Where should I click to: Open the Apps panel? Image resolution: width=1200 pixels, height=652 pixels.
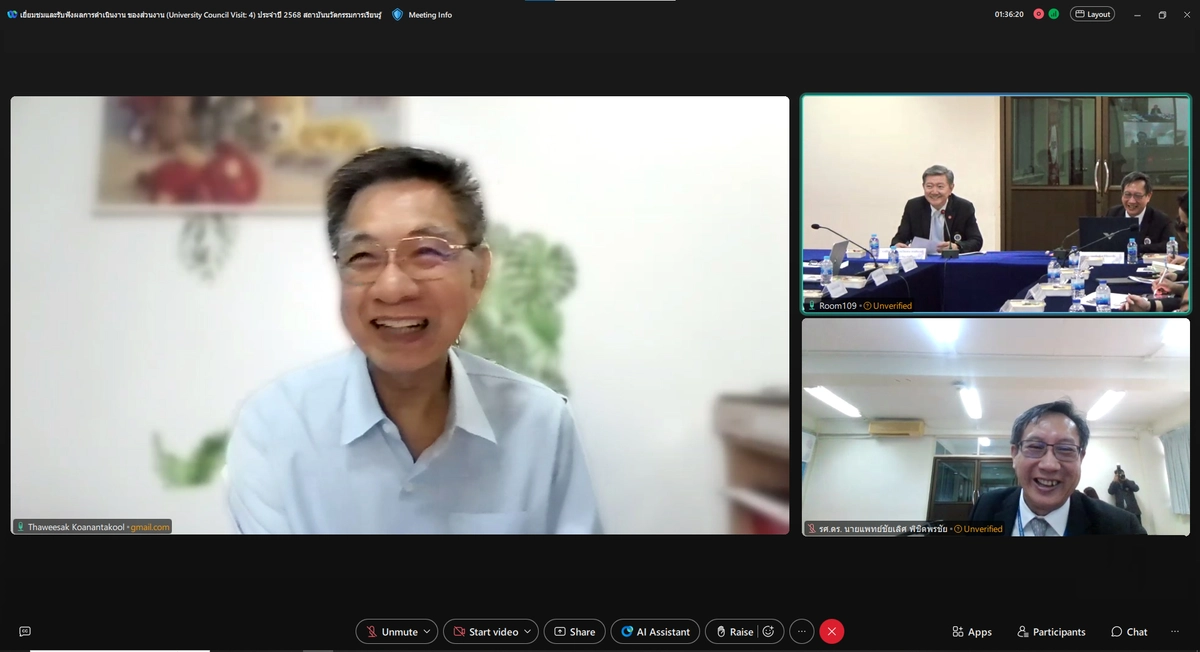tap(971, 632)
